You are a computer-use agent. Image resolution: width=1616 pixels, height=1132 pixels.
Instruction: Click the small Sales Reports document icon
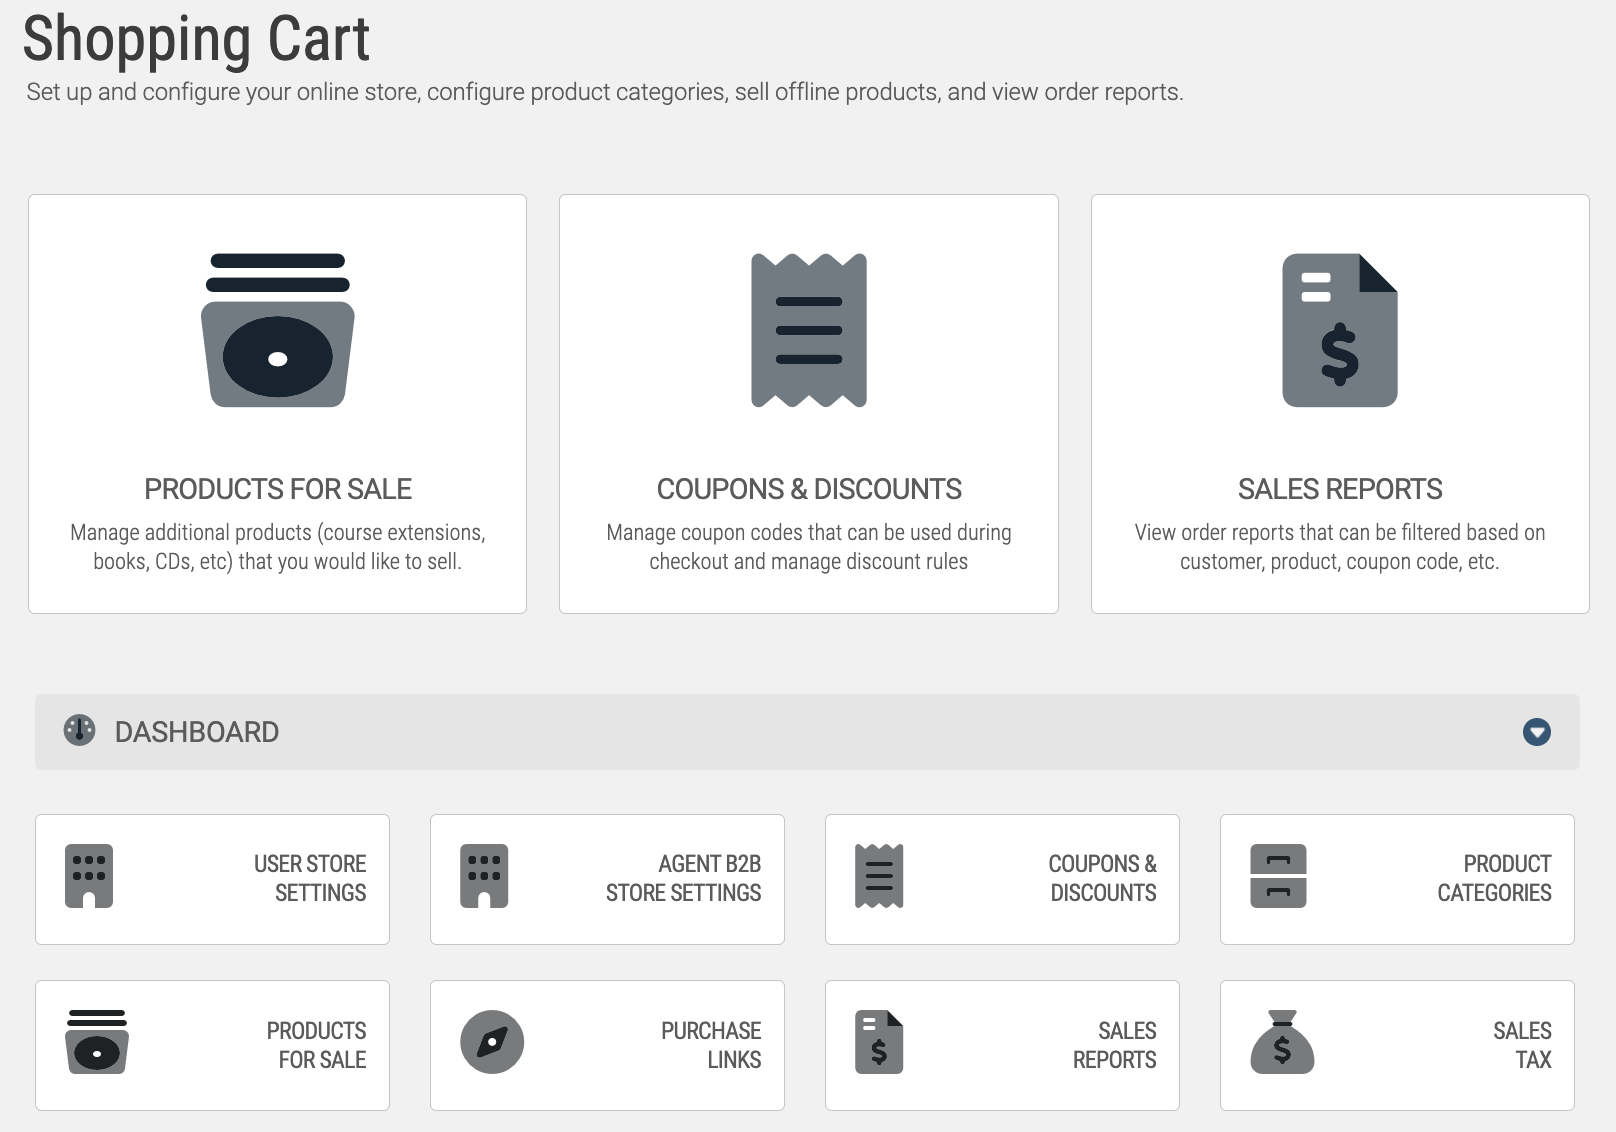point(879,1042)
